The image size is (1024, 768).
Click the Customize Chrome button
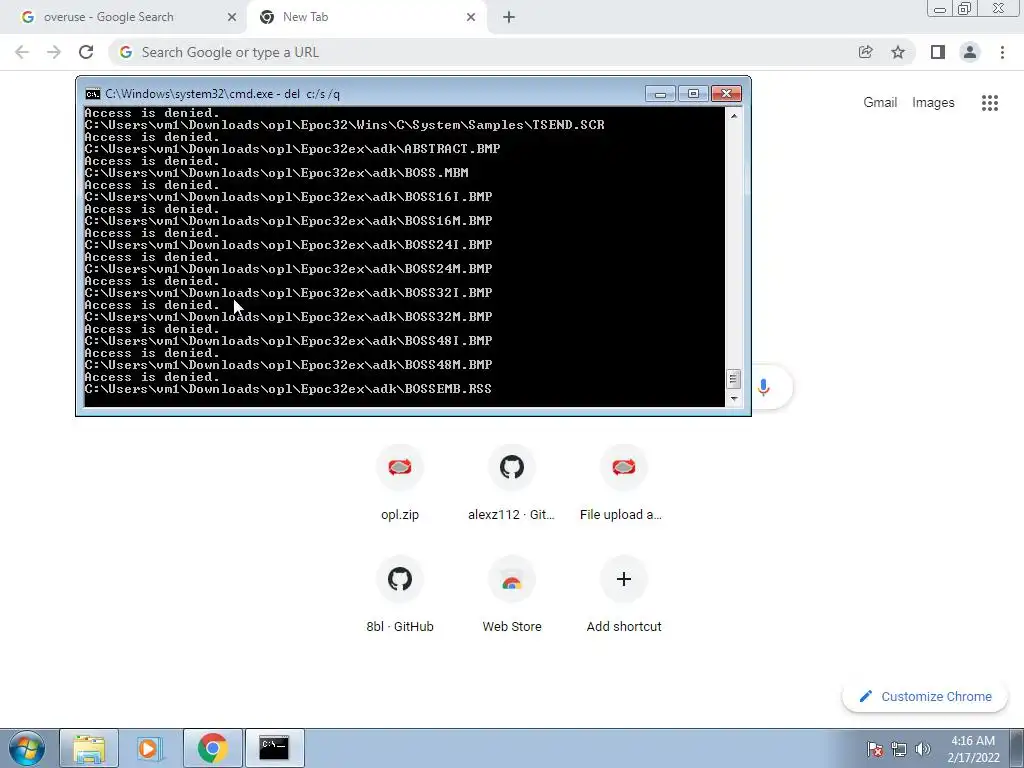pyautogui.click(x=925, y=697)
